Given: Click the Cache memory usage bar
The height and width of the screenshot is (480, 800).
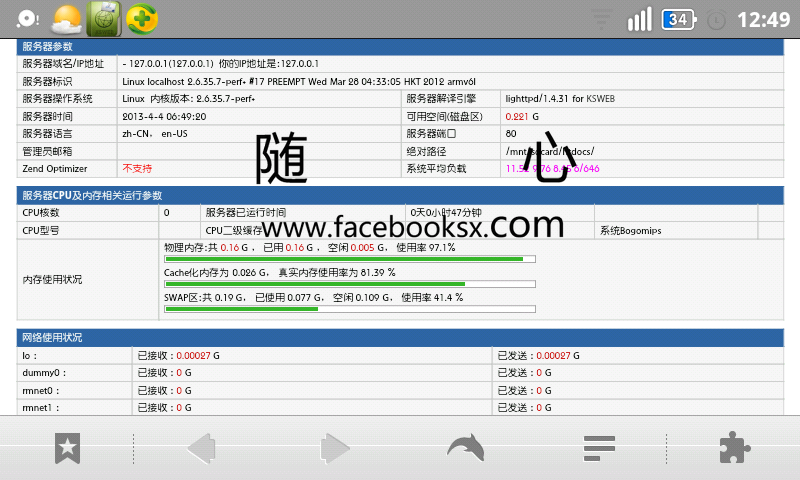Looking at the screenshot, I should pyautogui.click(x=350, y=284).
